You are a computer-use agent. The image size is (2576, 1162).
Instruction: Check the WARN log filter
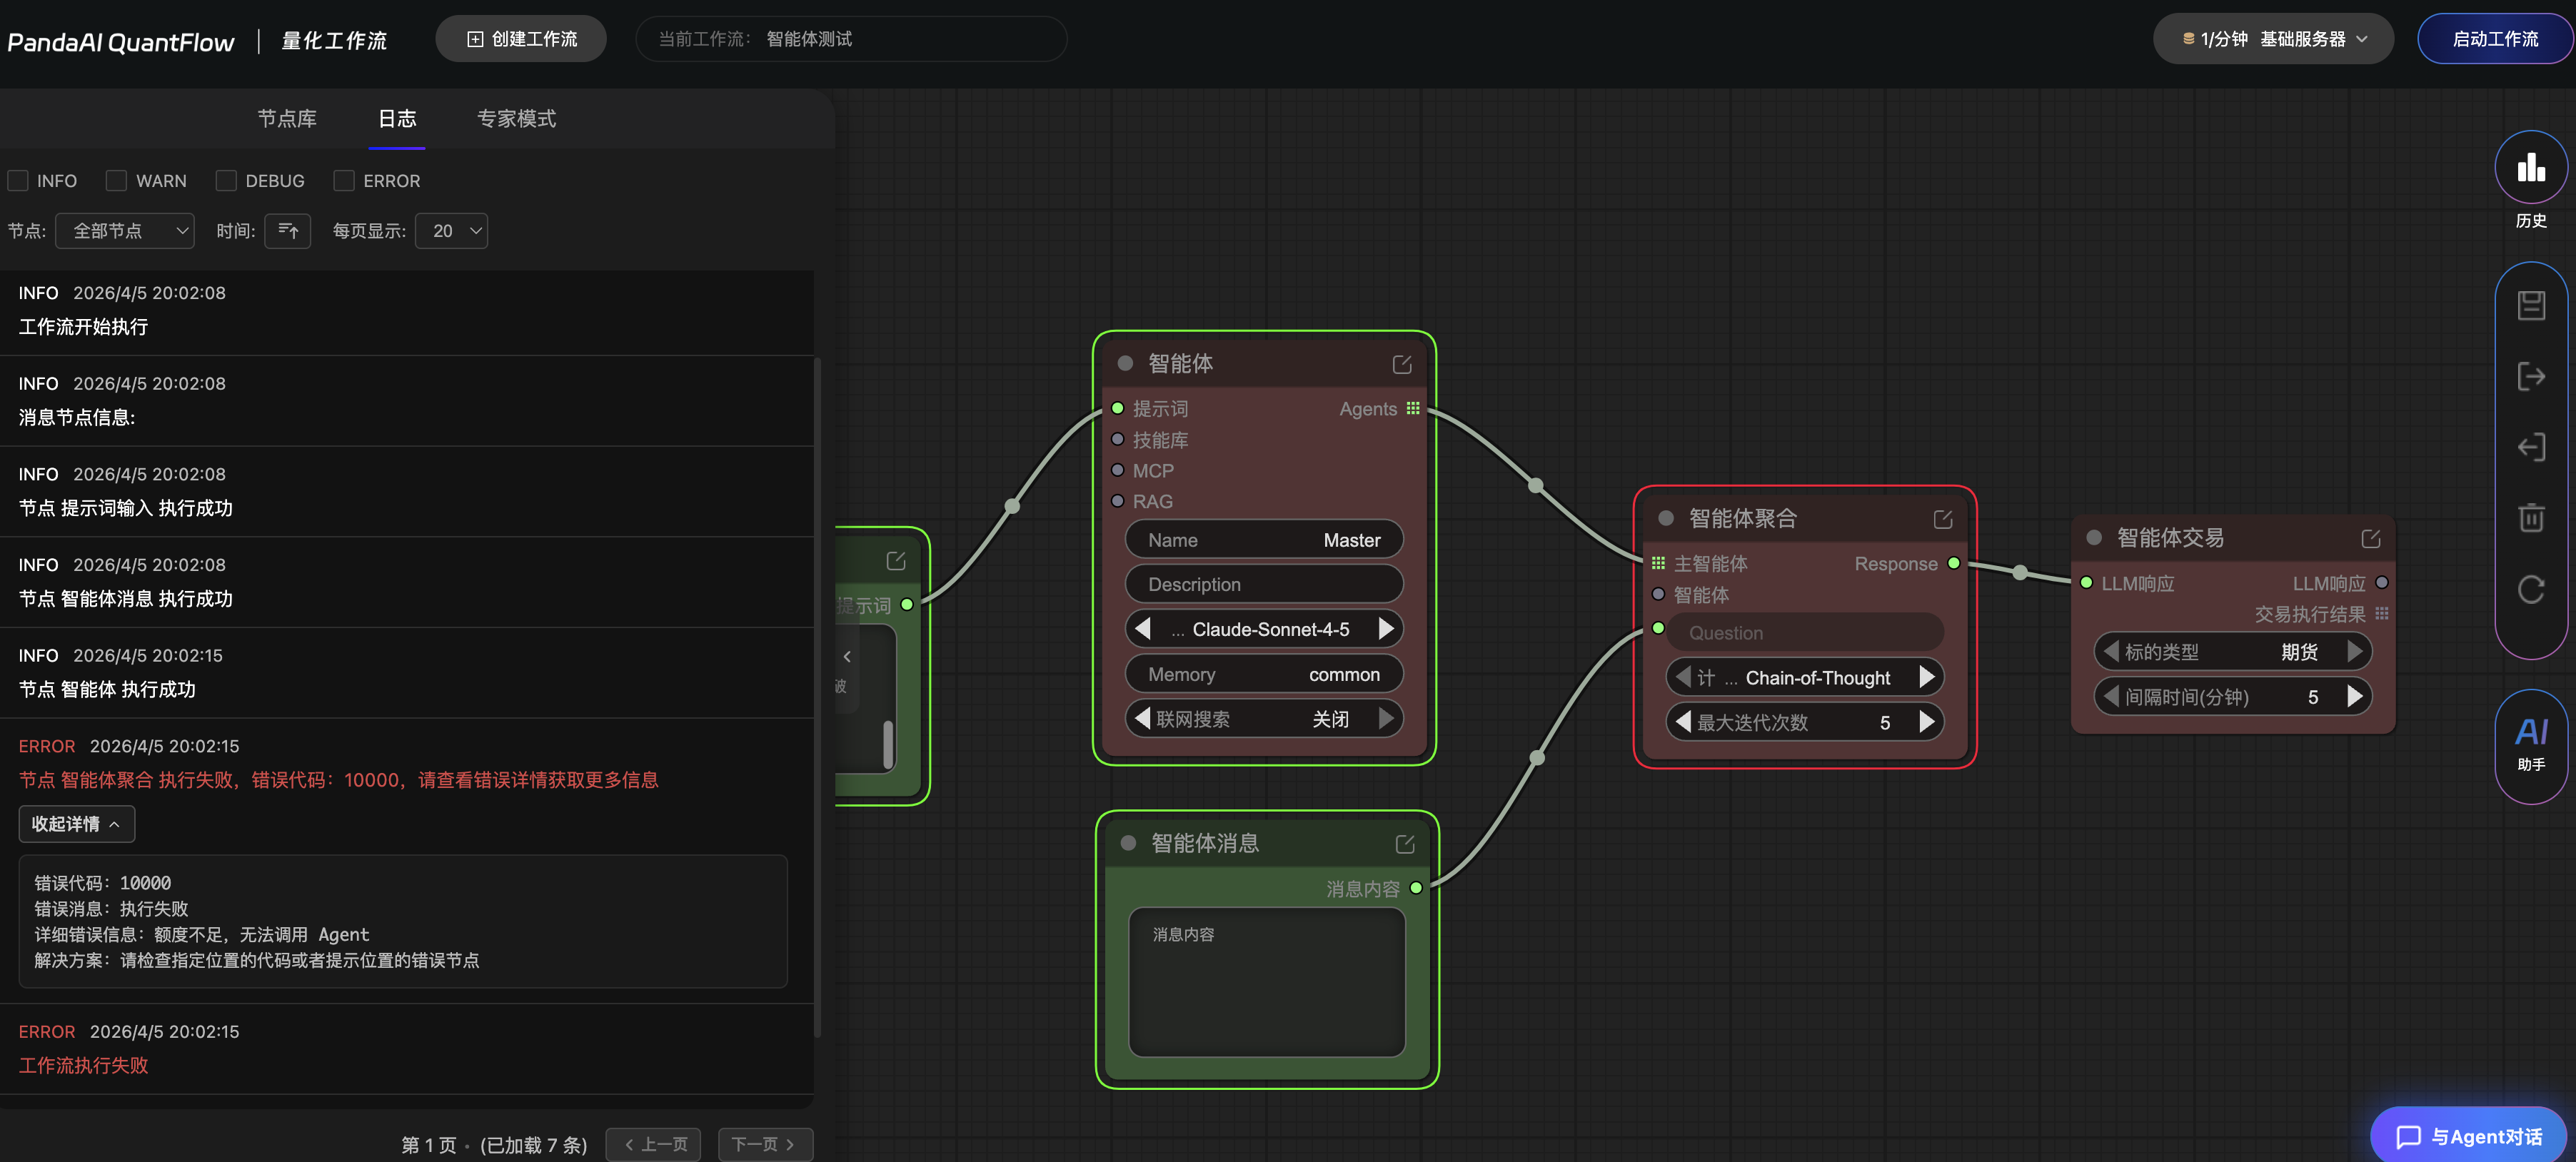coord(117,181)
